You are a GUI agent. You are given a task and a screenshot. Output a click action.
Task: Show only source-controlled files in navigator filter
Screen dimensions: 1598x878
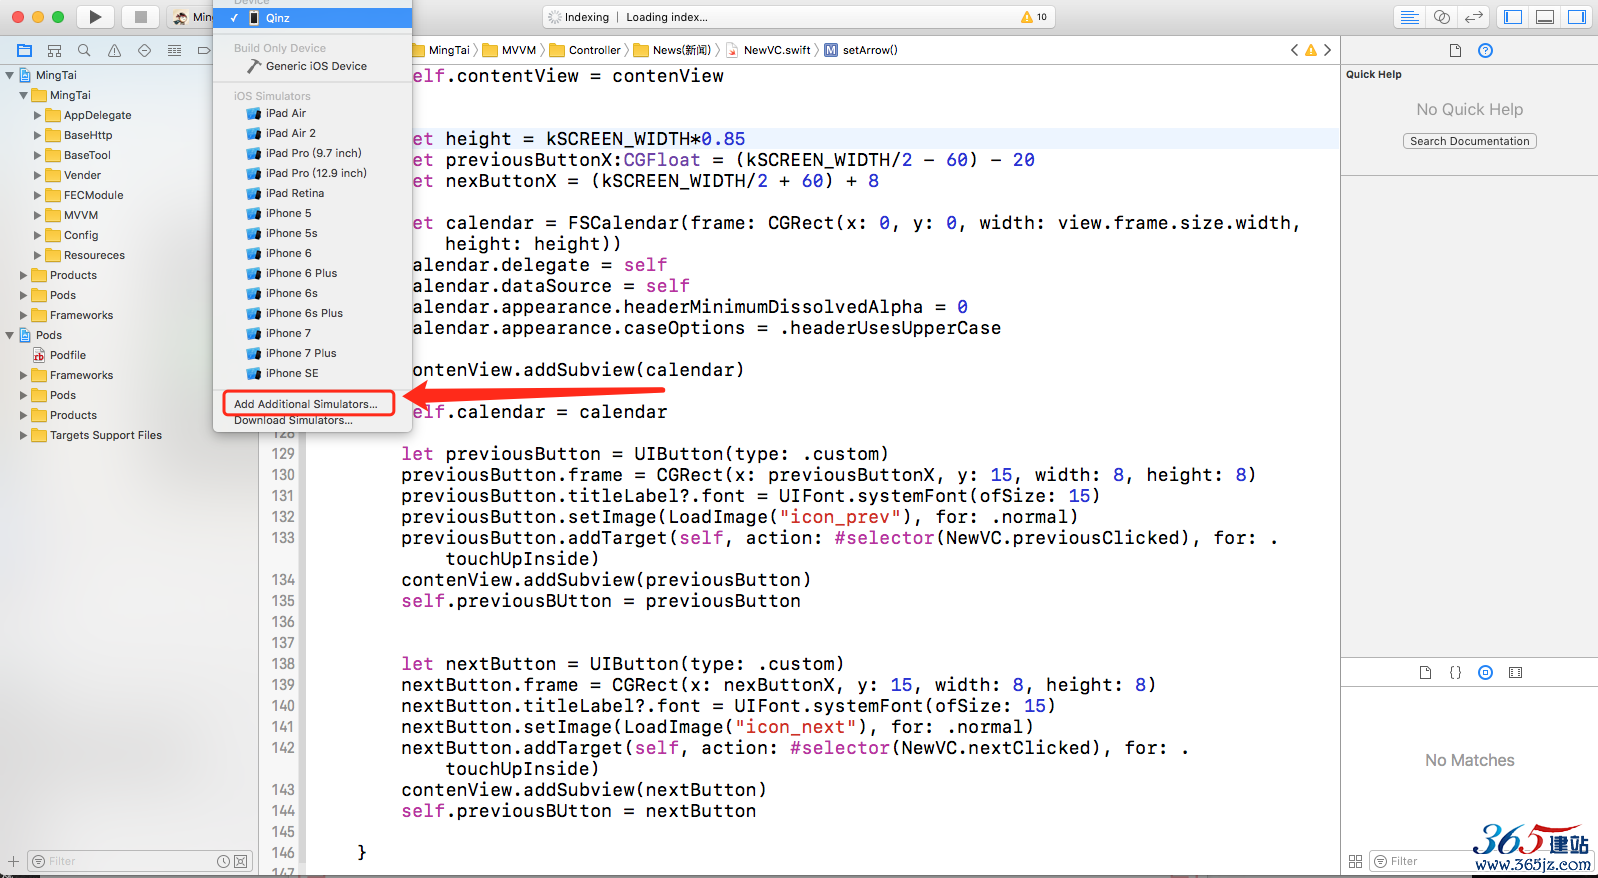pyautogui.click(x=241, y=861)
